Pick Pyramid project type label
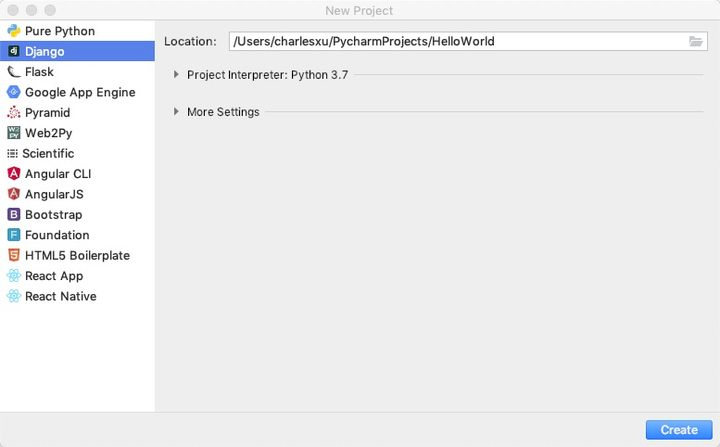 (x=48, y=113)
